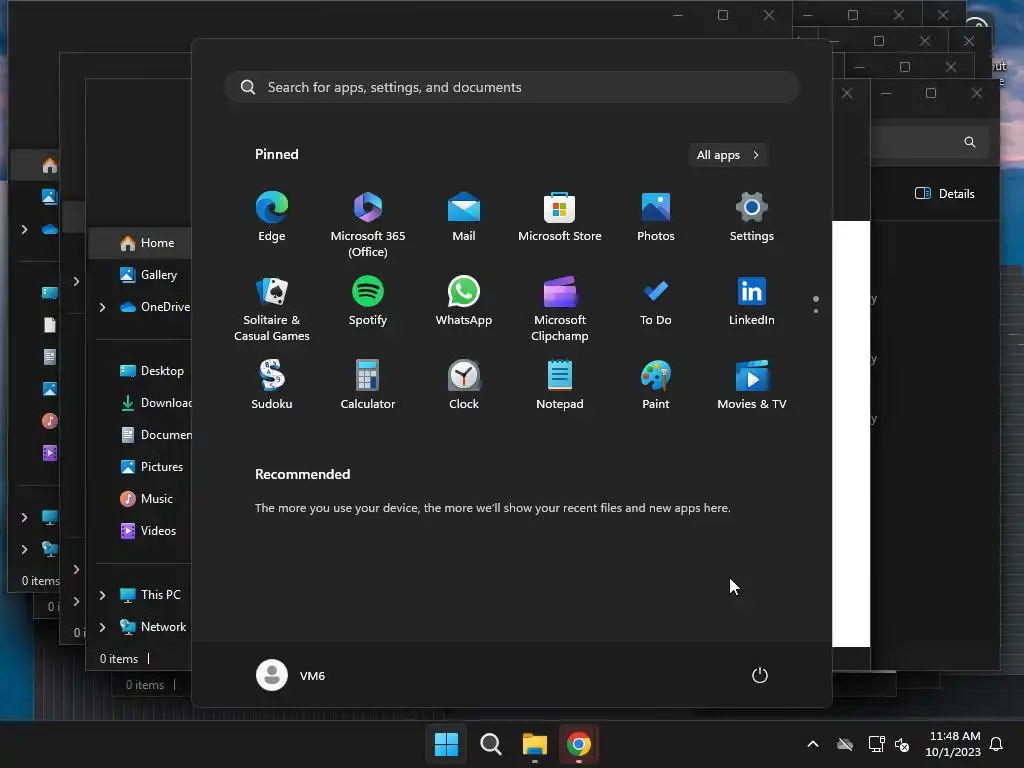The image size is (1024, 768).
Task: Open Calculator
Action: click(368, 385)
